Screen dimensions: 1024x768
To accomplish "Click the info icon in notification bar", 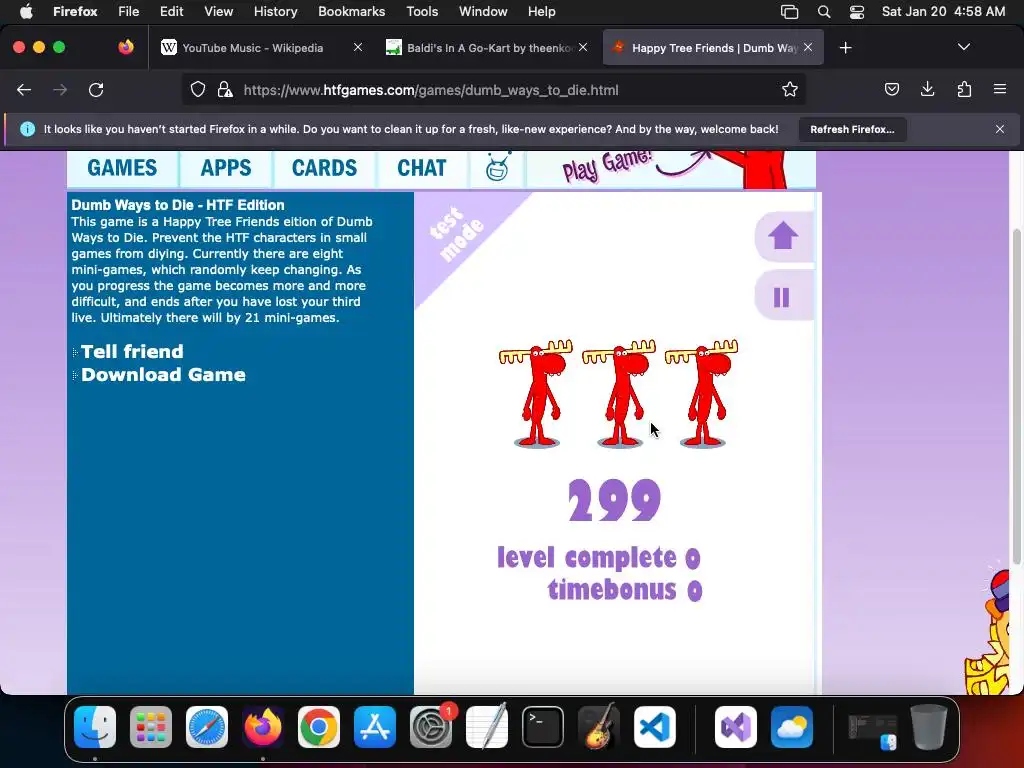I will click(x=27, y=129).
